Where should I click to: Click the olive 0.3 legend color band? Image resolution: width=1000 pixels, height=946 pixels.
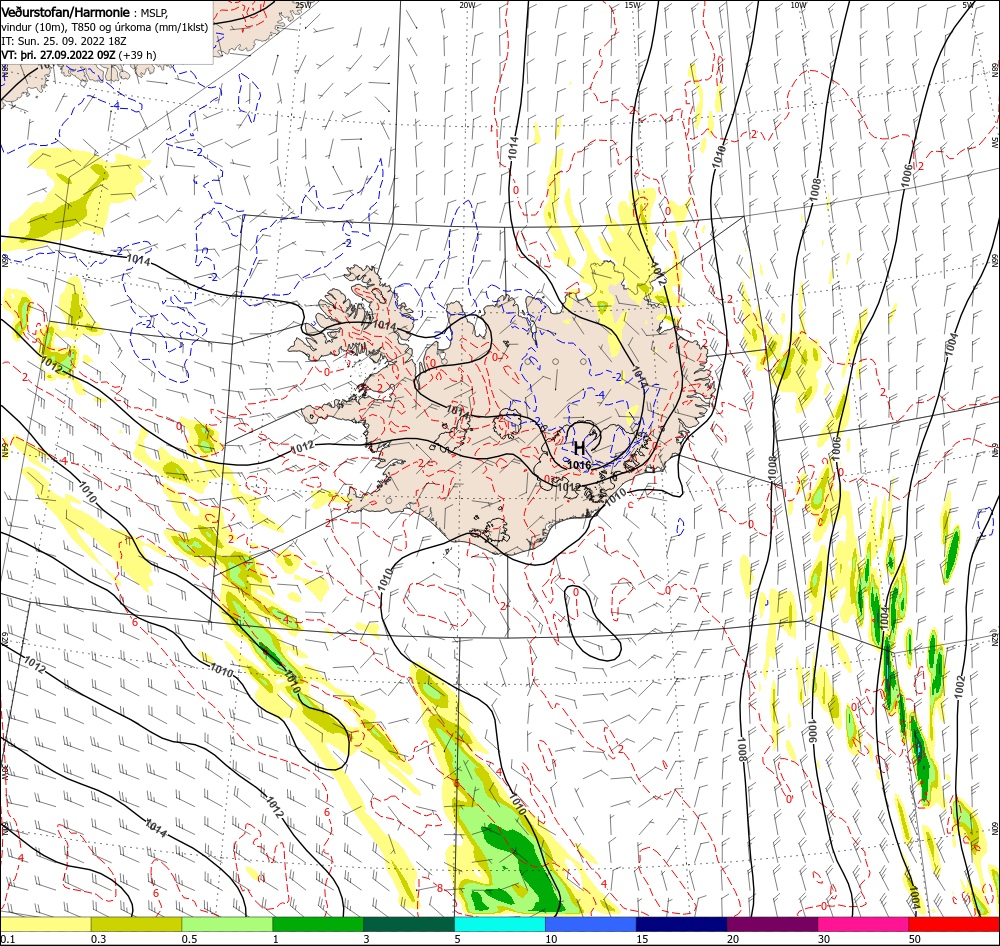136,924
